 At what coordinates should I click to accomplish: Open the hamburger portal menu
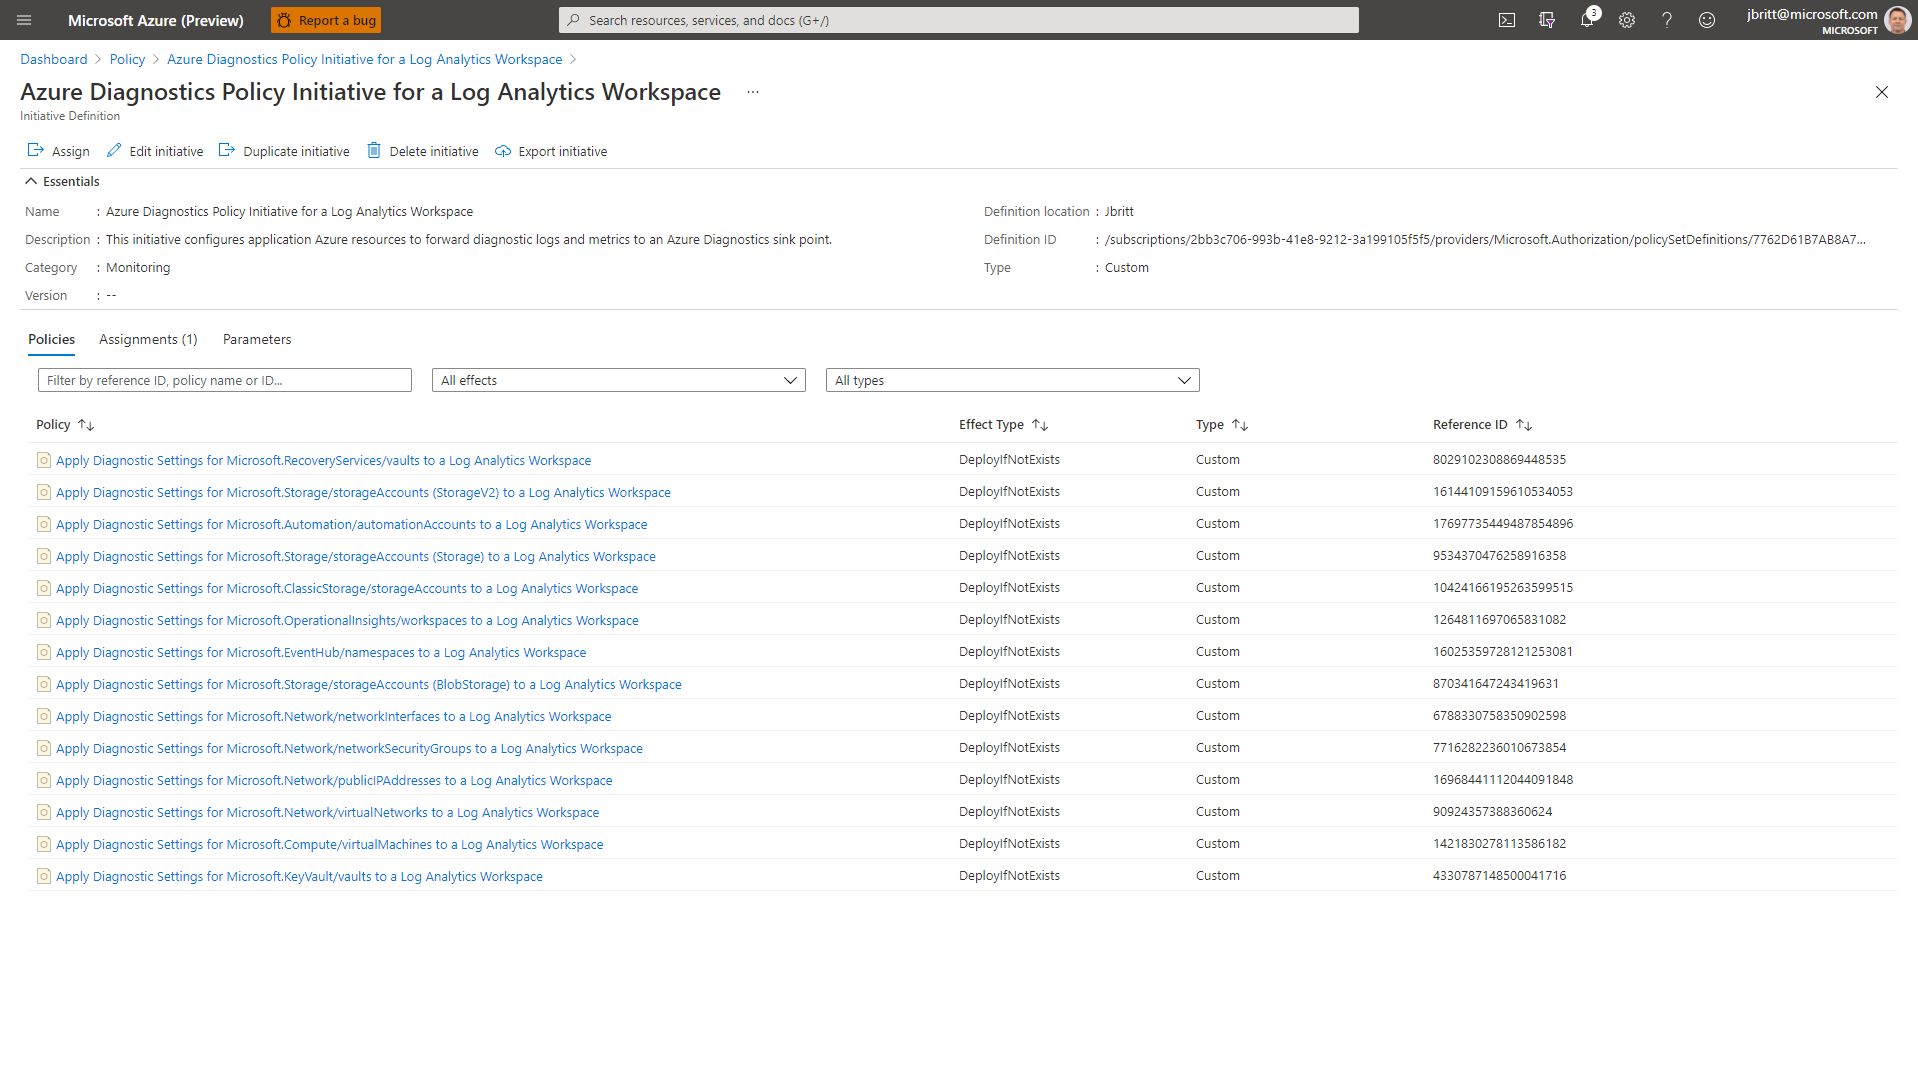(x=24, y=20)
